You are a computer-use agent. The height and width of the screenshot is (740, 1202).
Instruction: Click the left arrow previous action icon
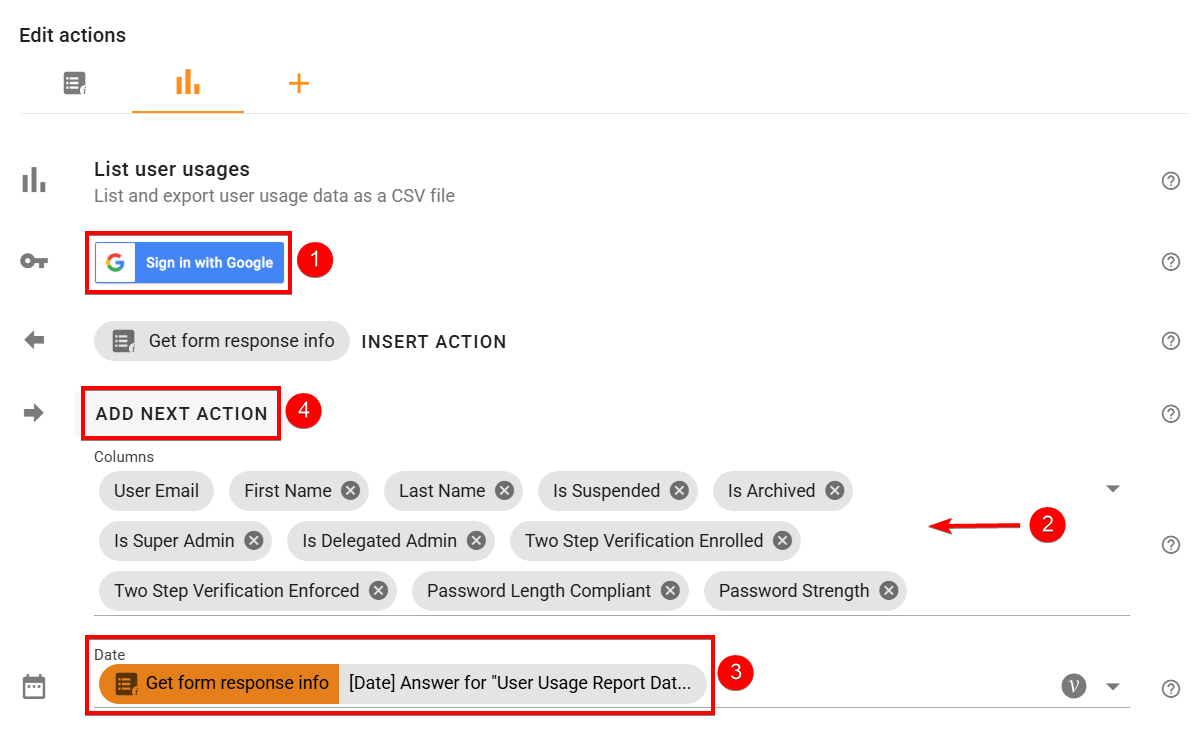click(33, 340)
